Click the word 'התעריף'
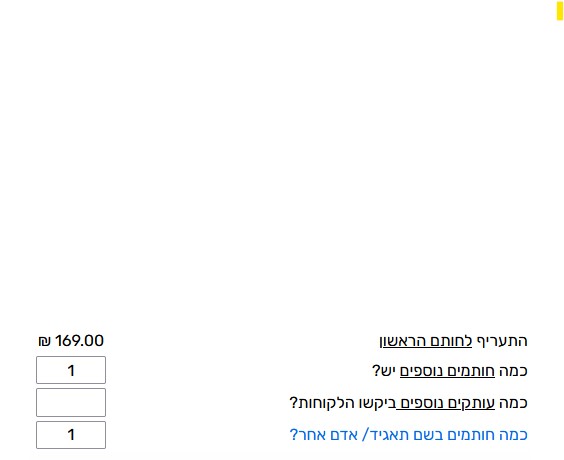The height and width of the screenshot is (460, 564). coord(502,341)
